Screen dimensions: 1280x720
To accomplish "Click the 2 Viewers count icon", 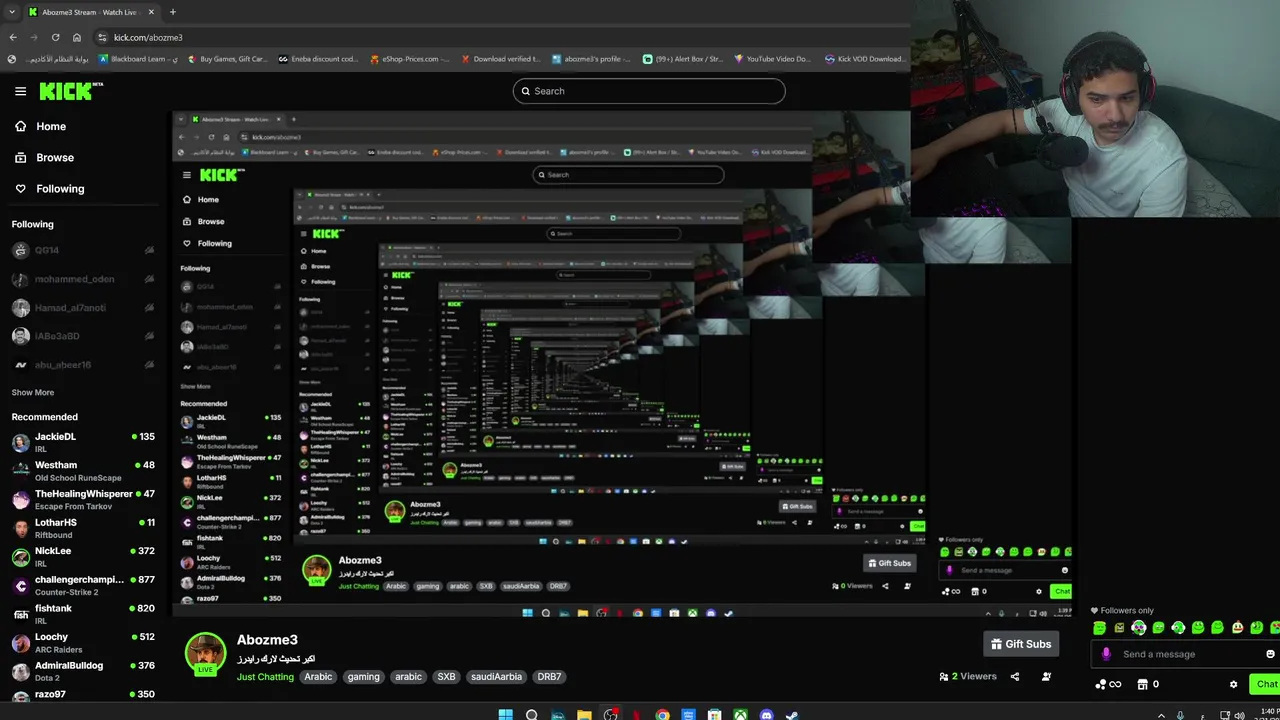I will pos(944,677).
